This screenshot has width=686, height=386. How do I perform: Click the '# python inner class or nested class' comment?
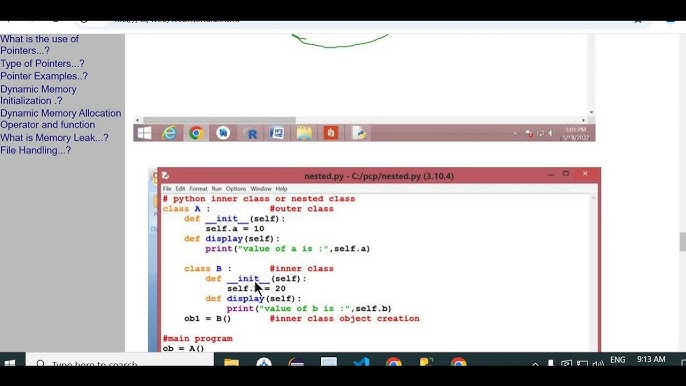(259, 199)
